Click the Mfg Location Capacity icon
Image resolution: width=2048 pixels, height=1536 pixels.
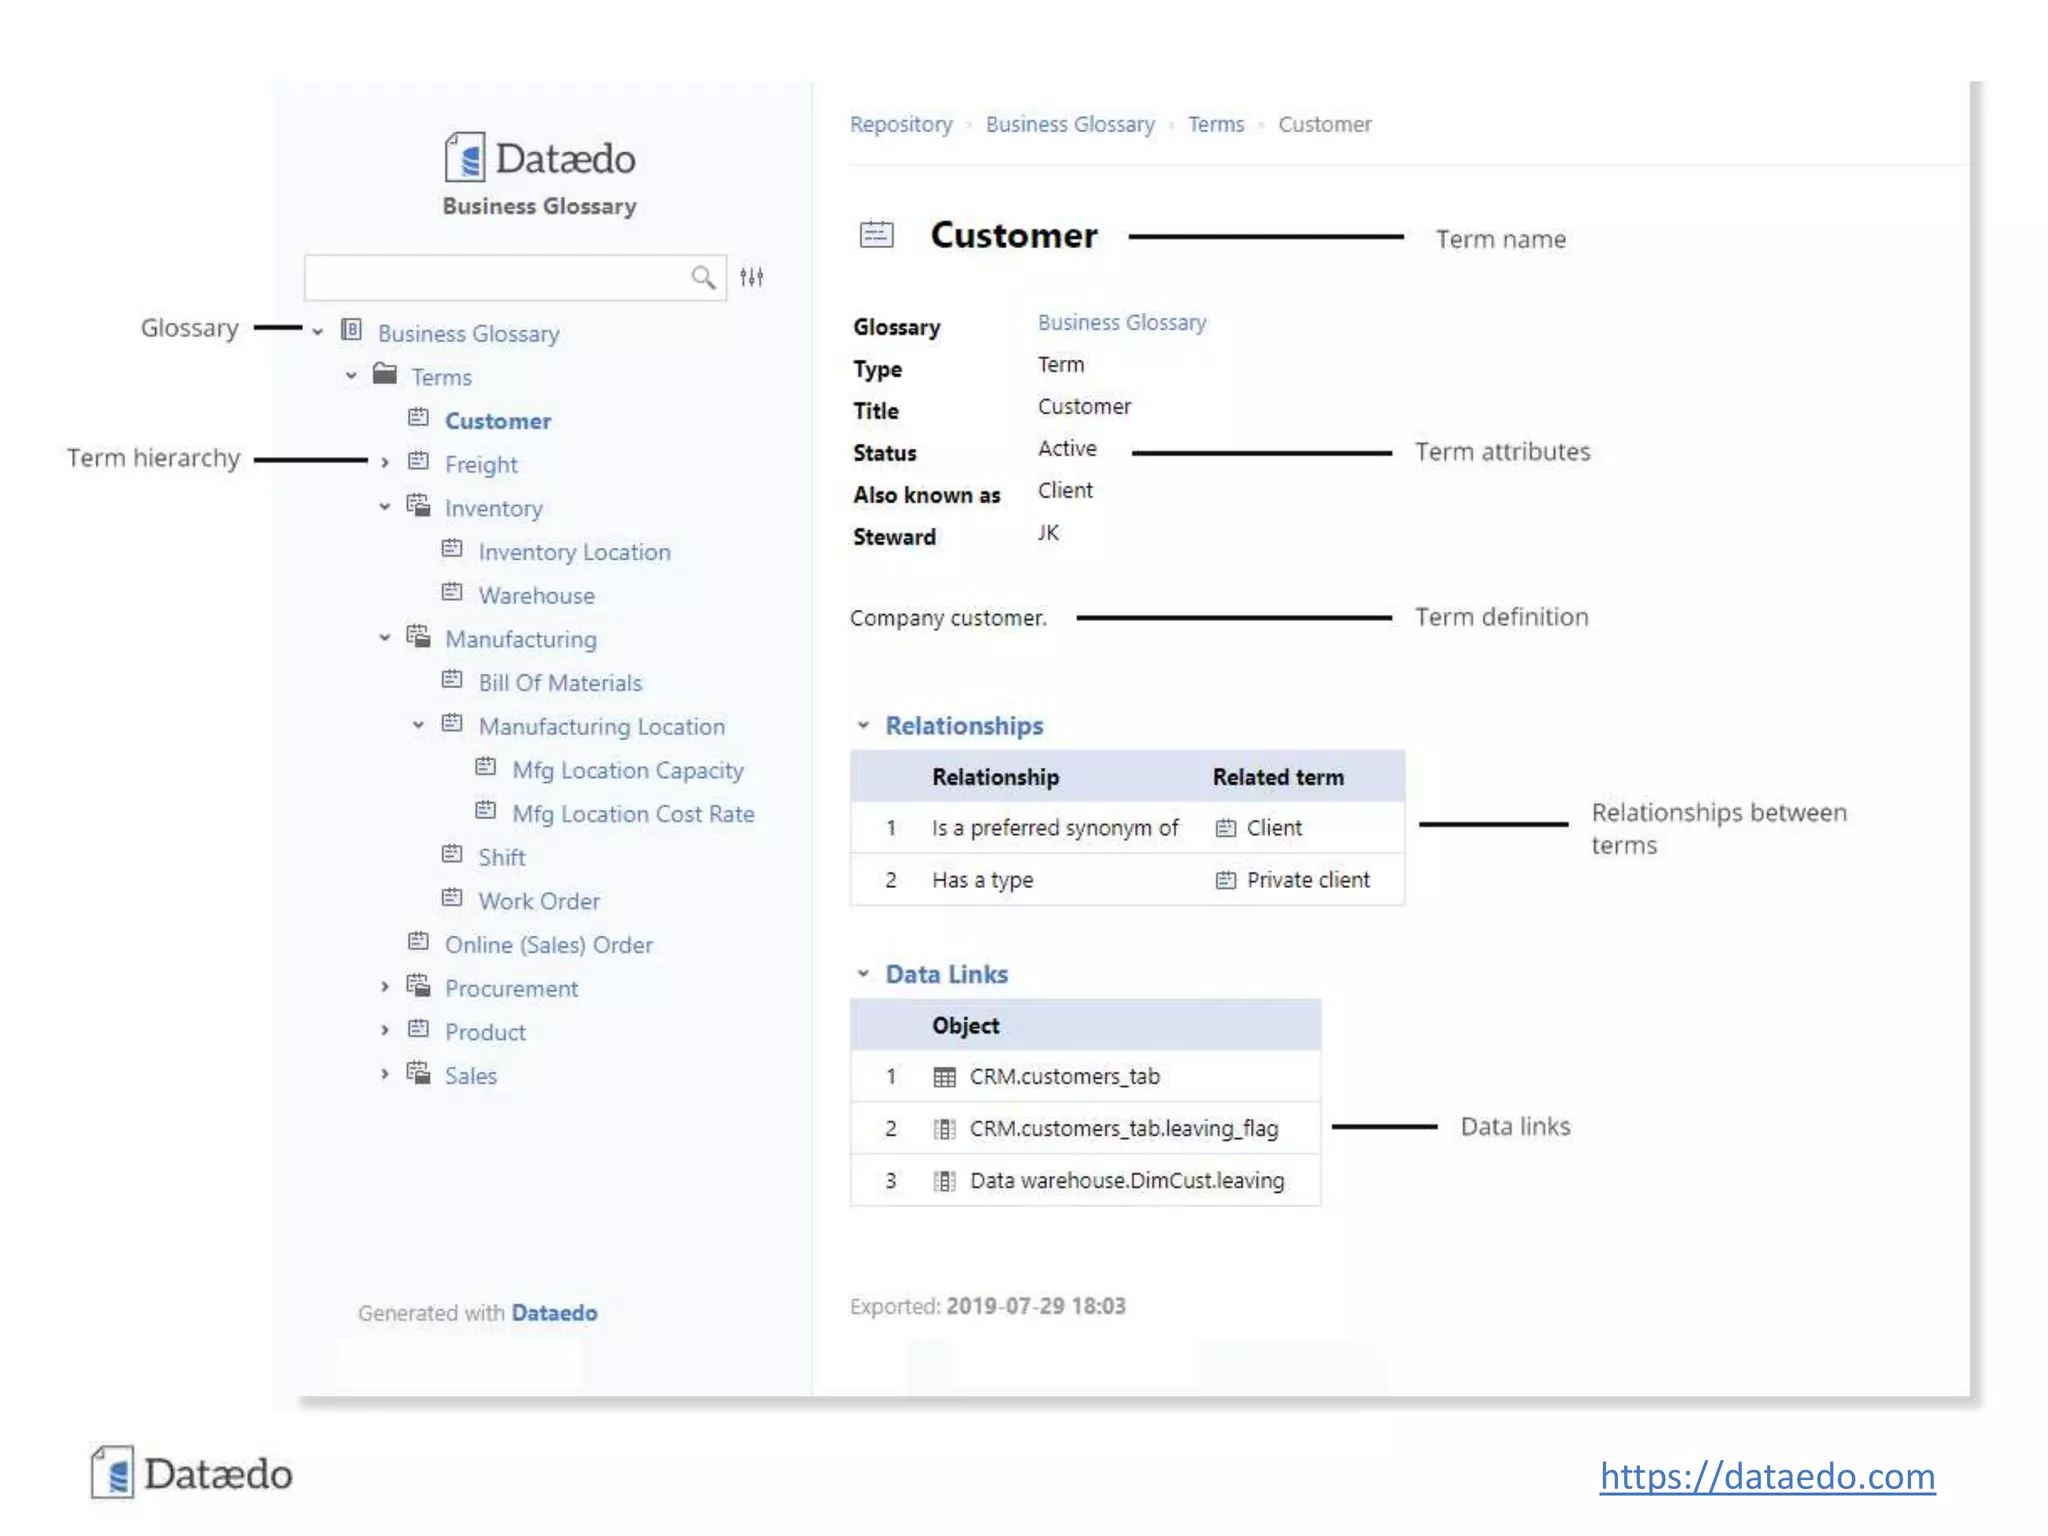click(486, 767)
